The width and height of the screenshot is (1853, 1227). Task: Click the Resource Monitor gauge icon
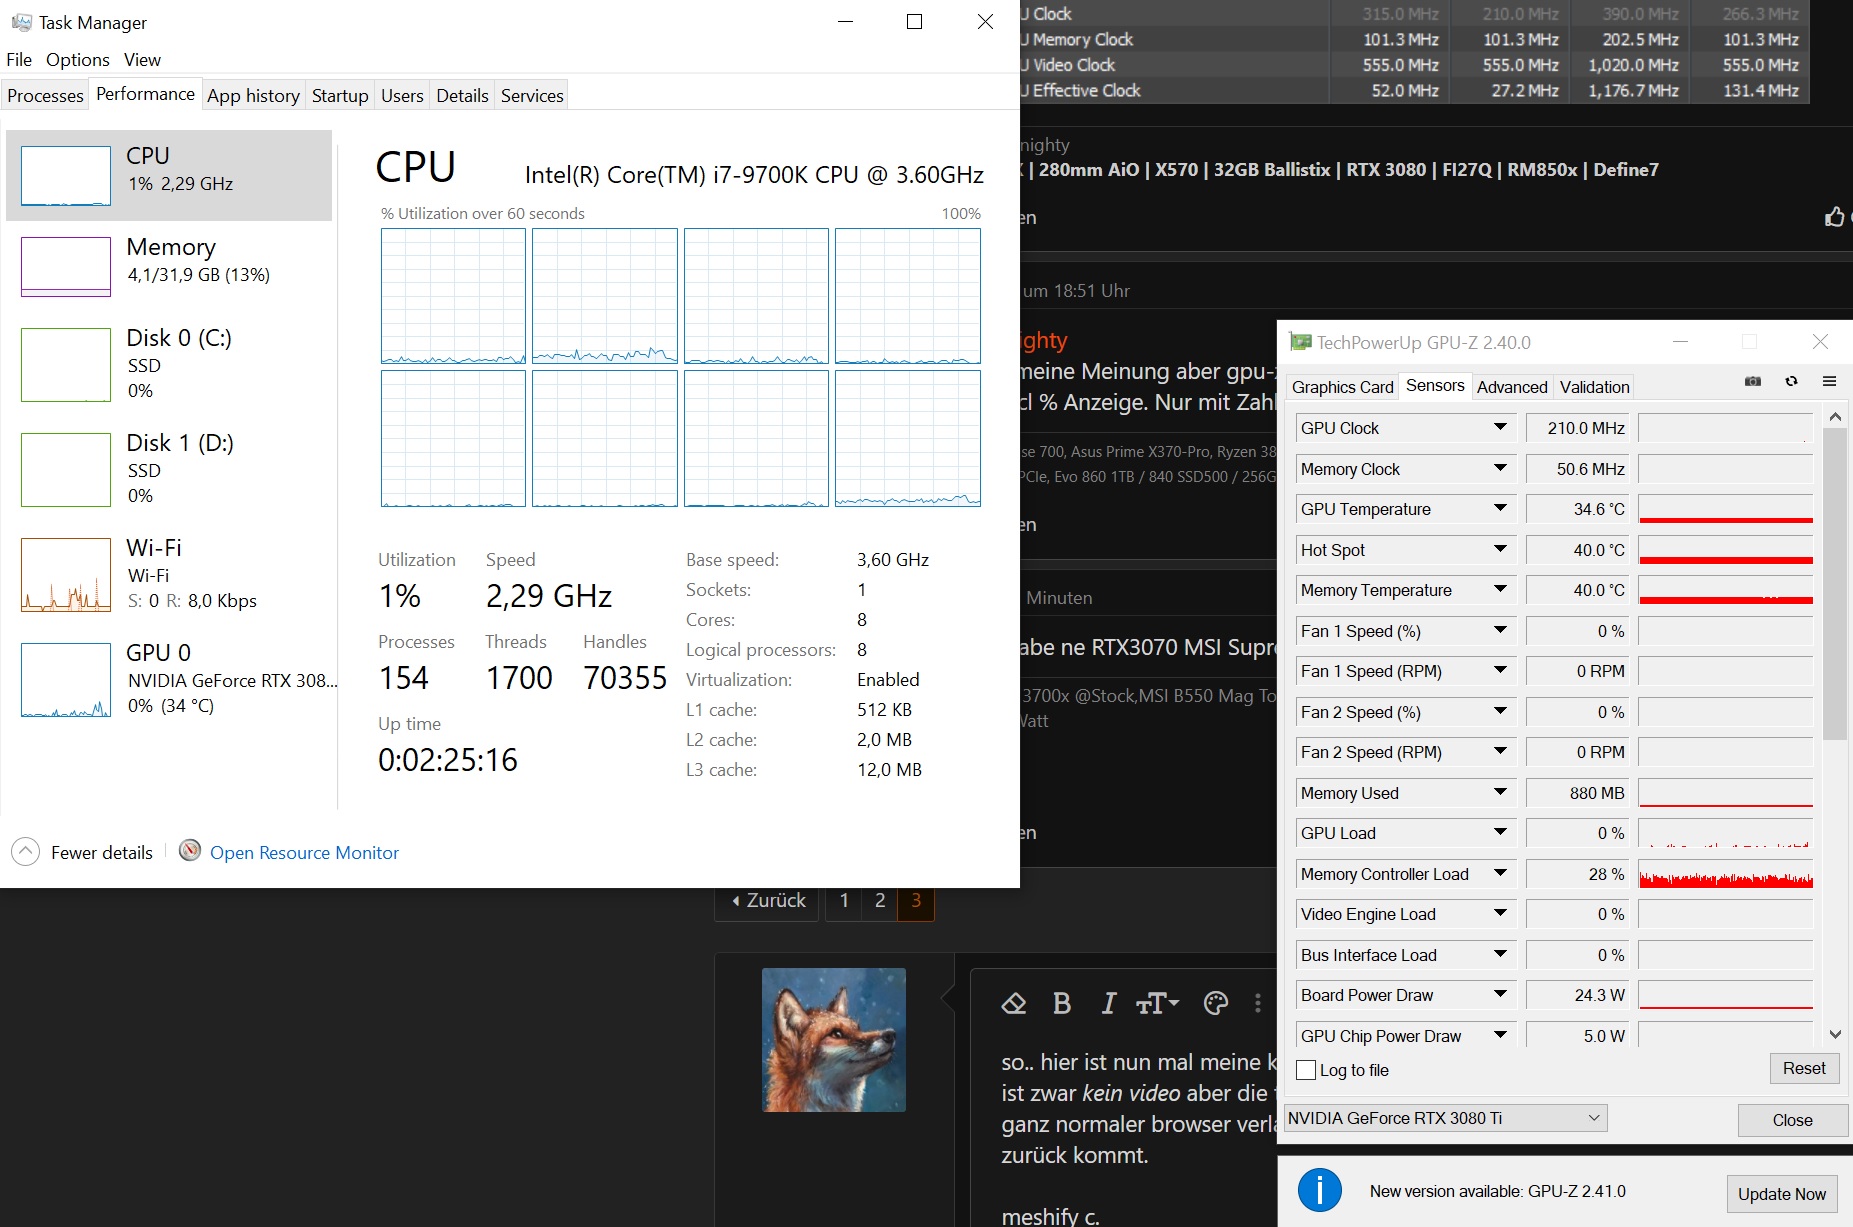[190, 851]
